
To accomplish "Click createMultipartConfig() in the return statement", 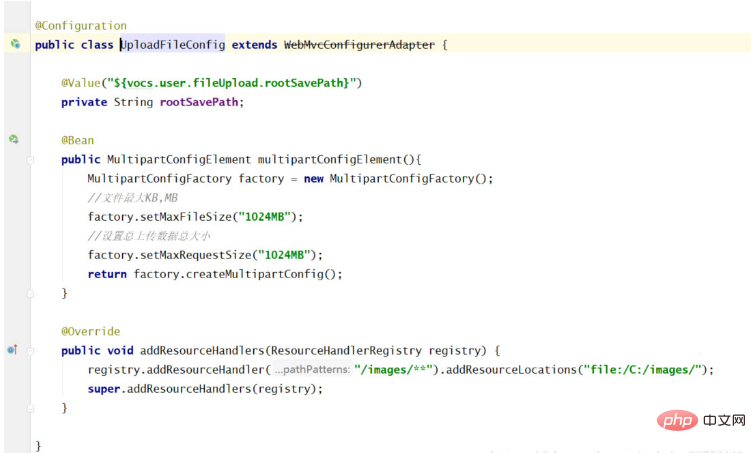I will click(260, 274).
